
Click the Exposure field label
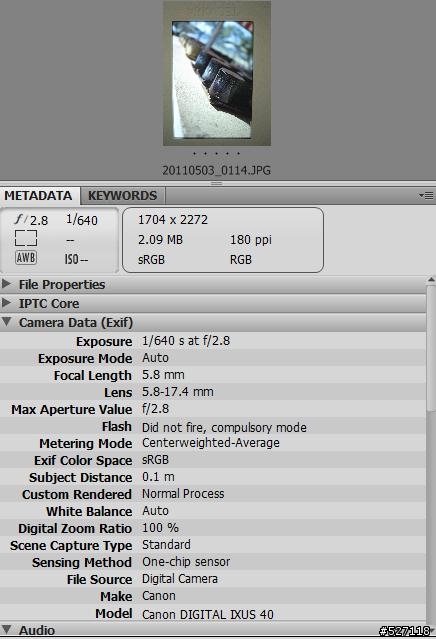(104, 342)
